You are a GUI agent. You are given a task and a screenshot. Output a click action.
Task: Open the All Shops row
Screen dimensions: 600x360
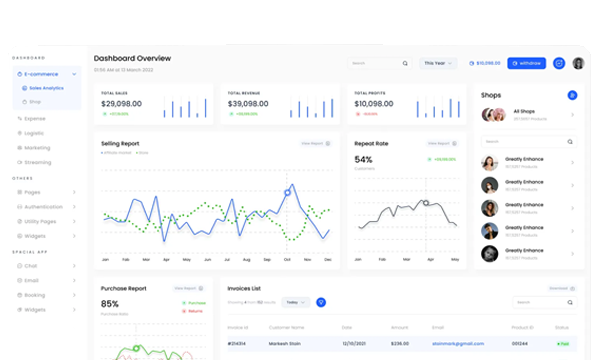pyautogui.click(x=529, y=114)
